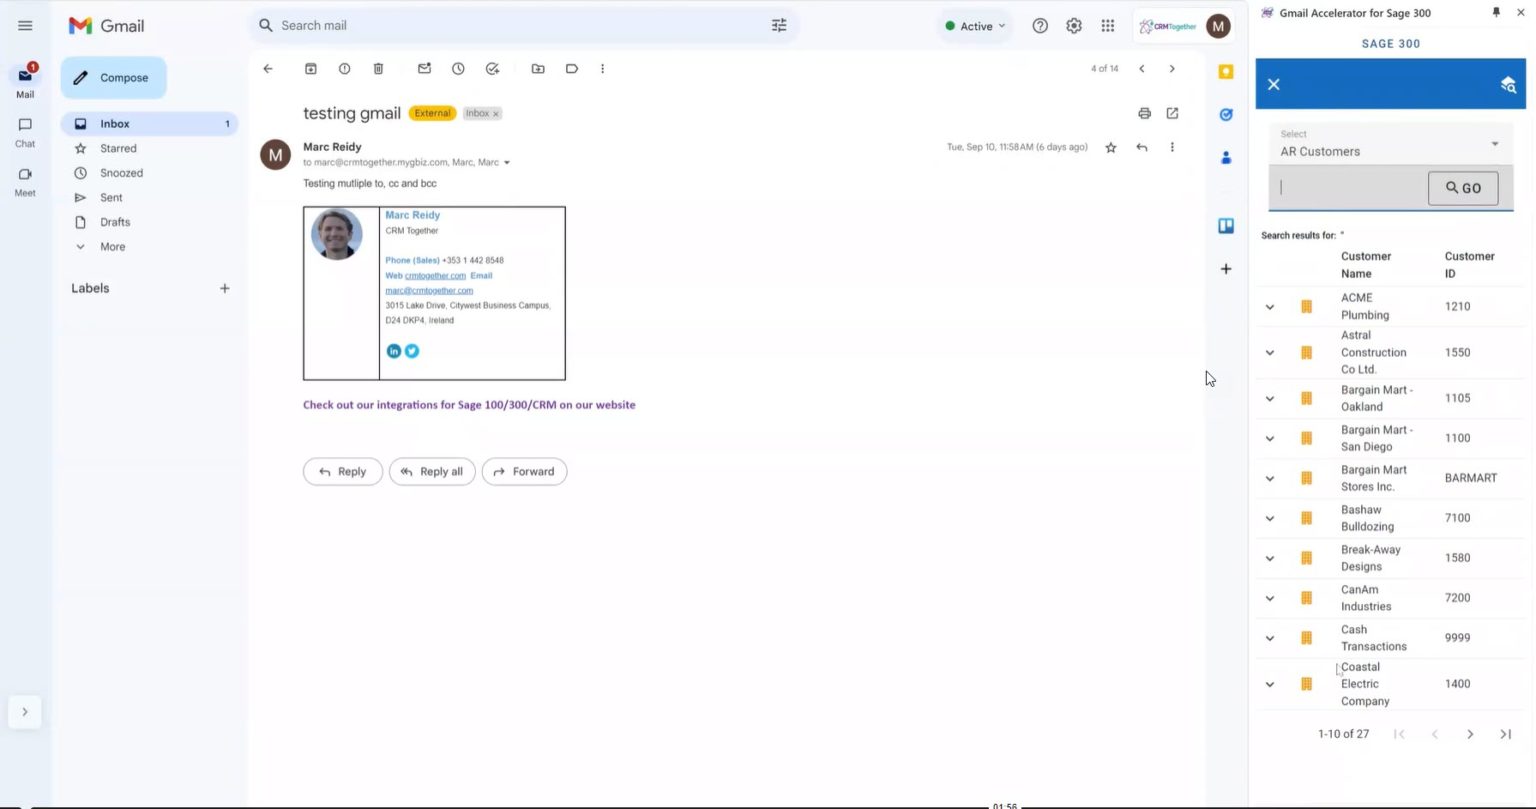Viewport: 1536px width, 809px height.
Task: Mark the conversation as unread
Action: pyautogui.click(x=424, y=68)
